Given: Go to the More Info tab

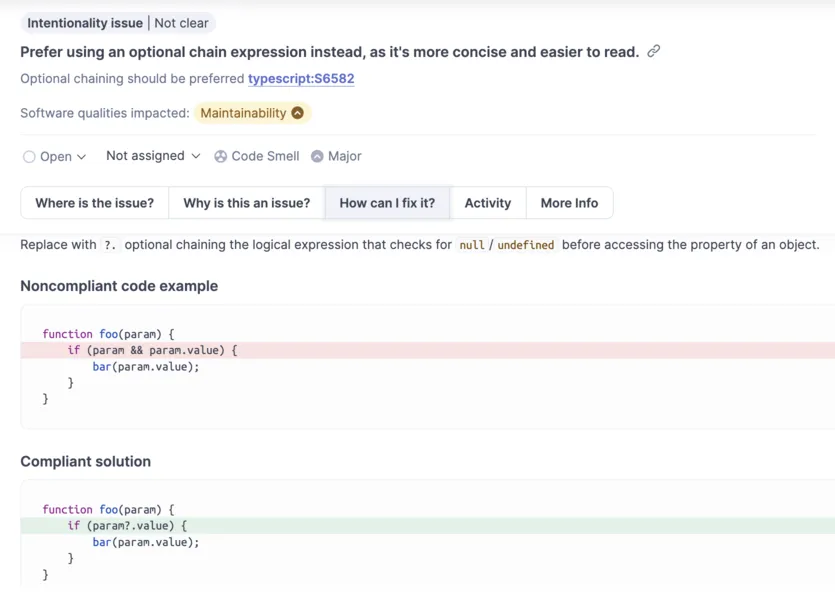Looking at the screenshot, I should tap(569, 203).
